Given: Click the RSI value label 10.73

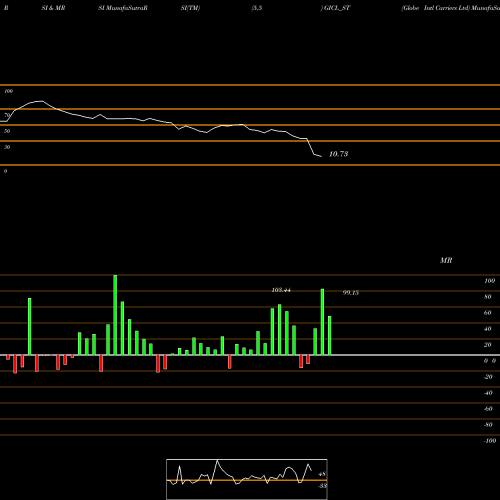Looking at the screenshot, I should click(x=338, y=154).
